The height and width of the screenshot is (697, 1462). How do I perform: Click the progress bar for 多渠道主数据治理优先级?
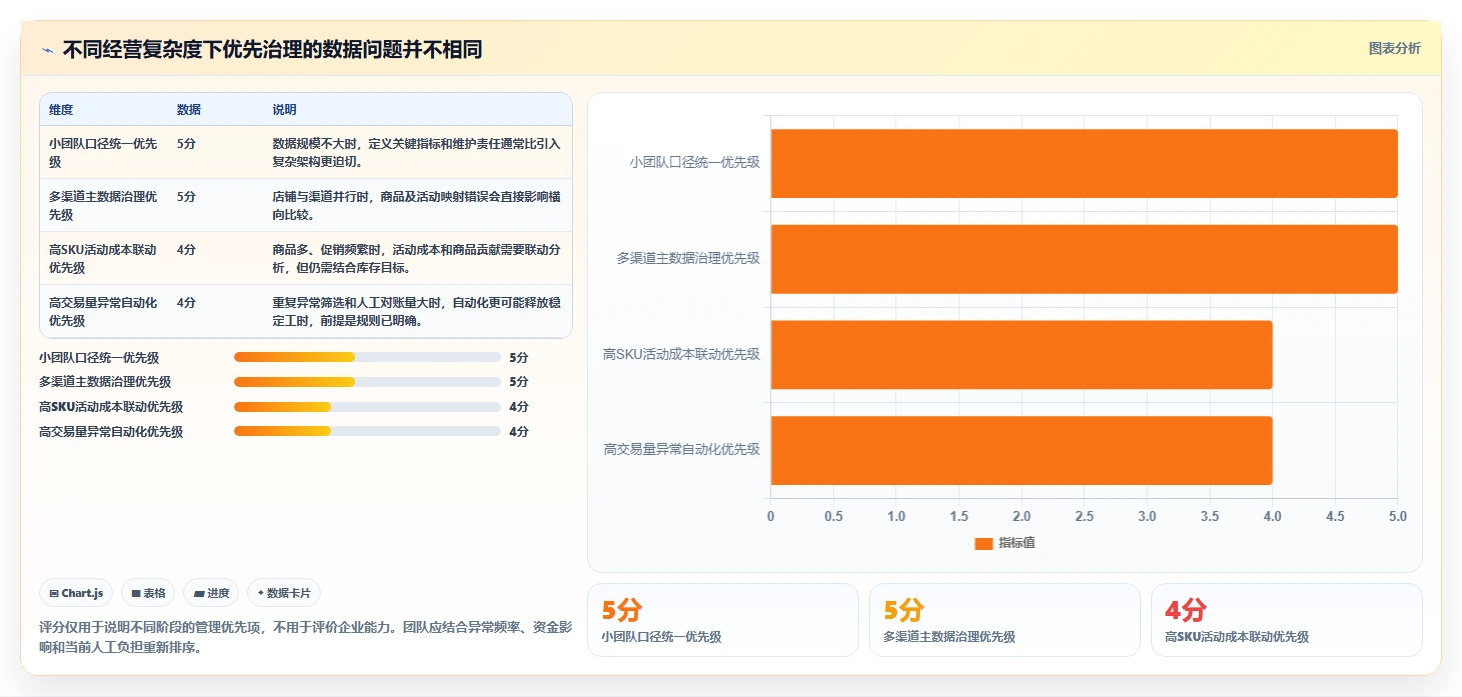click(x=367, y=382)
